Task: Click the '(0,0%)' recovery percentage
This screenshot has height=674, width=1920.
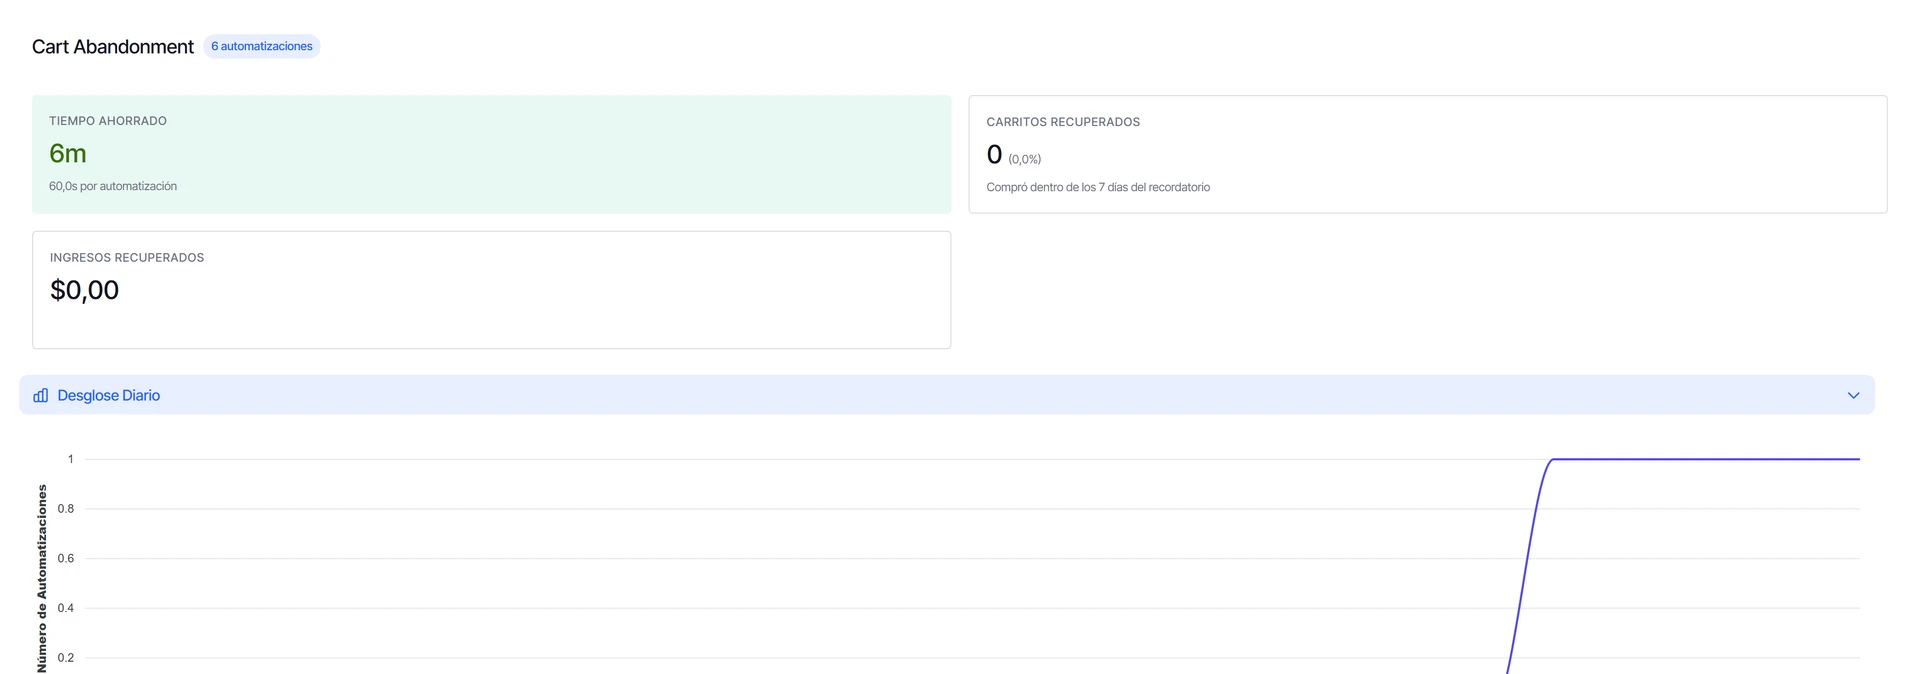Action: click(x=1025, y=159)
